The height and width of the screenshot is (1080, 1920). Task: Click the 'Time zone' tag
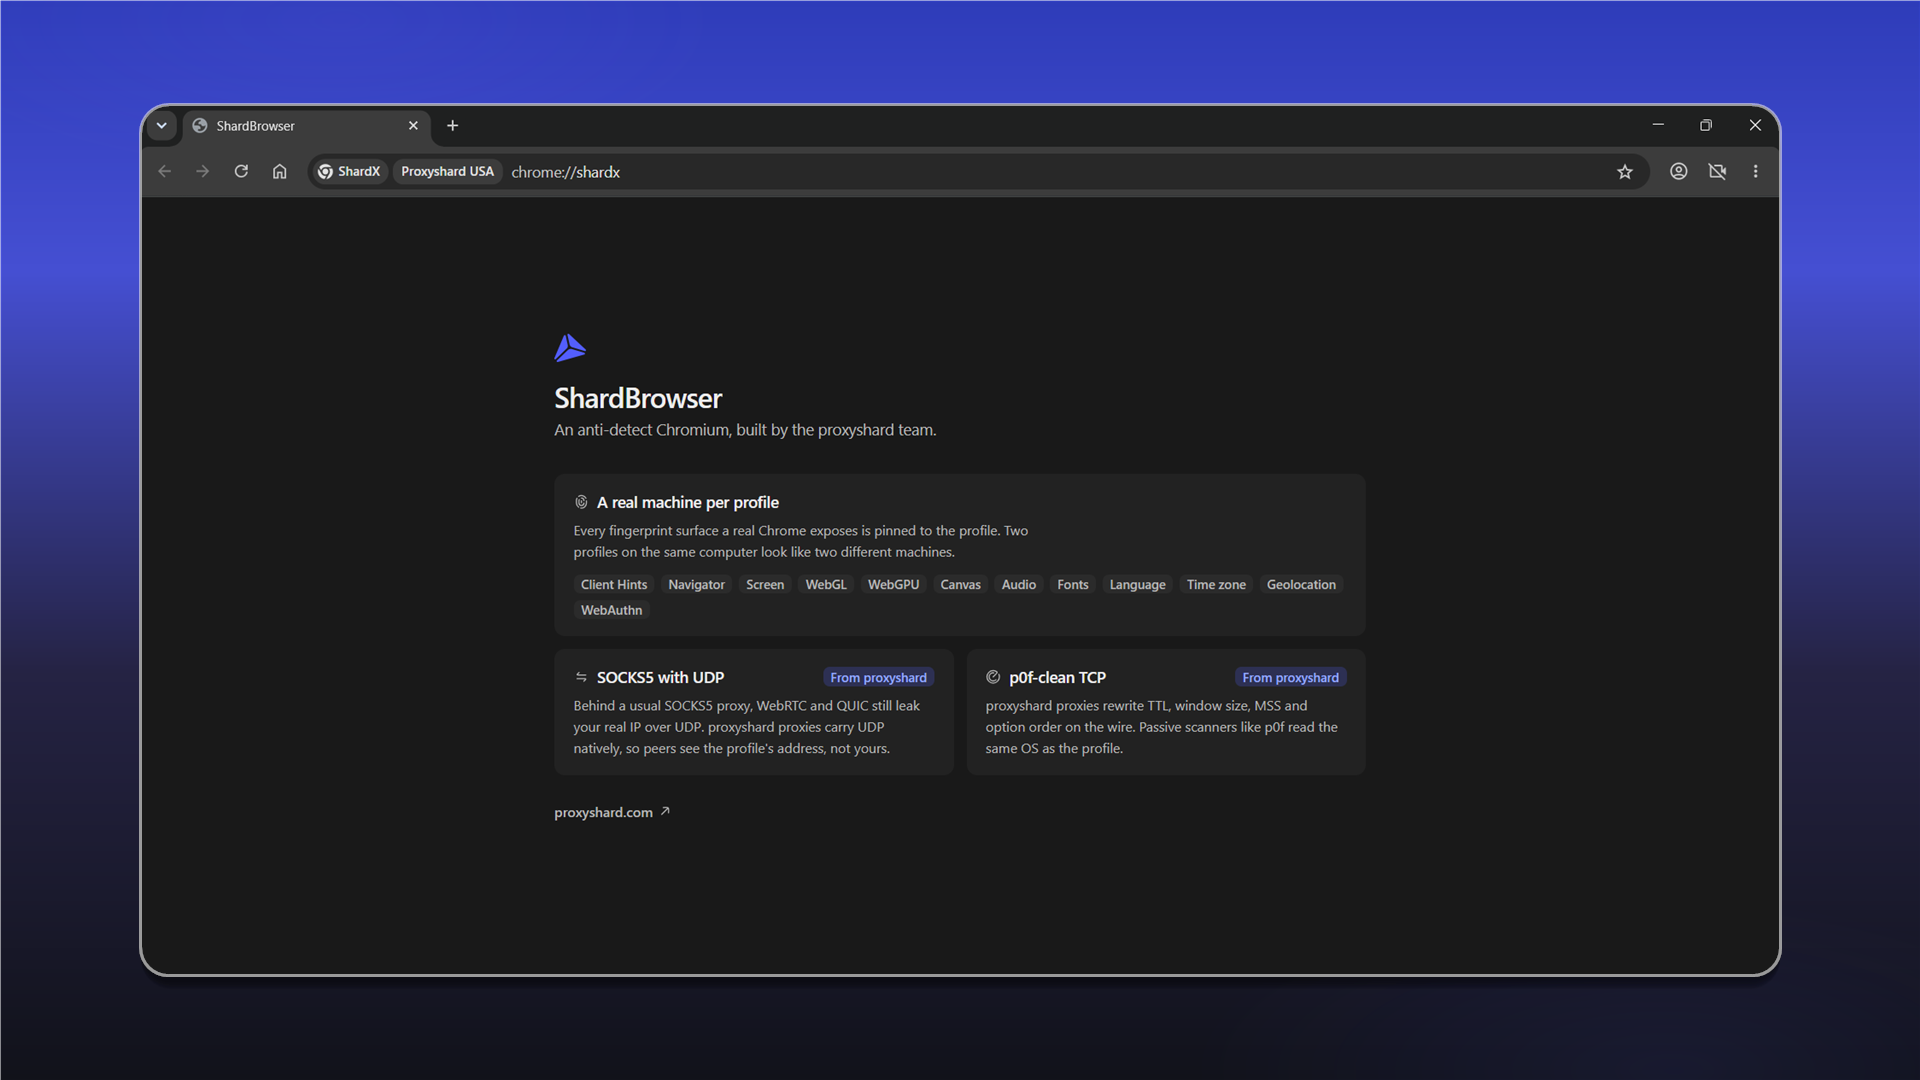click(1216, 585)
